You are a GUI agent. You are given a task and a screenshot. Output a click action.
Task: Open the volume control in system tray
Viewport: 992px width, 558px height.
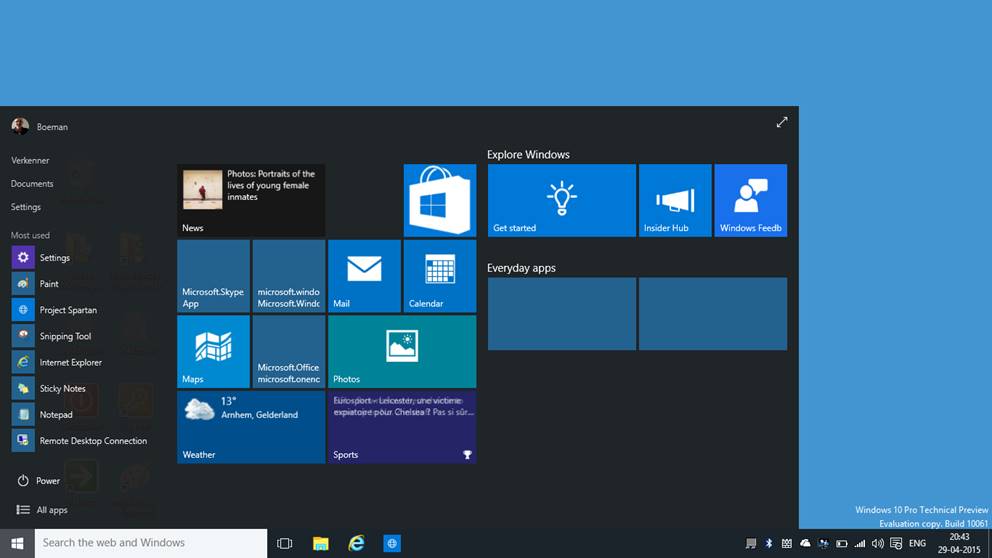[x=877, y=543]
